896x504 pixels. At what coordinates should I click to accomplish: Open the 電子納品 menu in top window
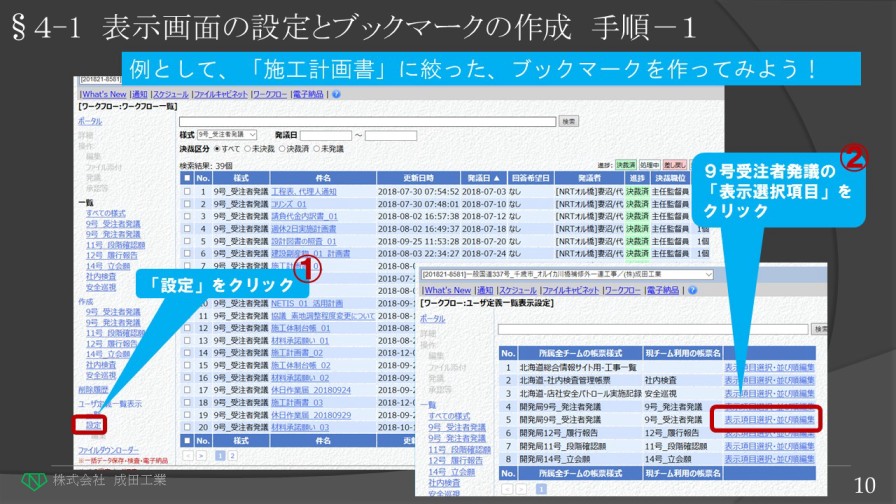click(308, 94)
